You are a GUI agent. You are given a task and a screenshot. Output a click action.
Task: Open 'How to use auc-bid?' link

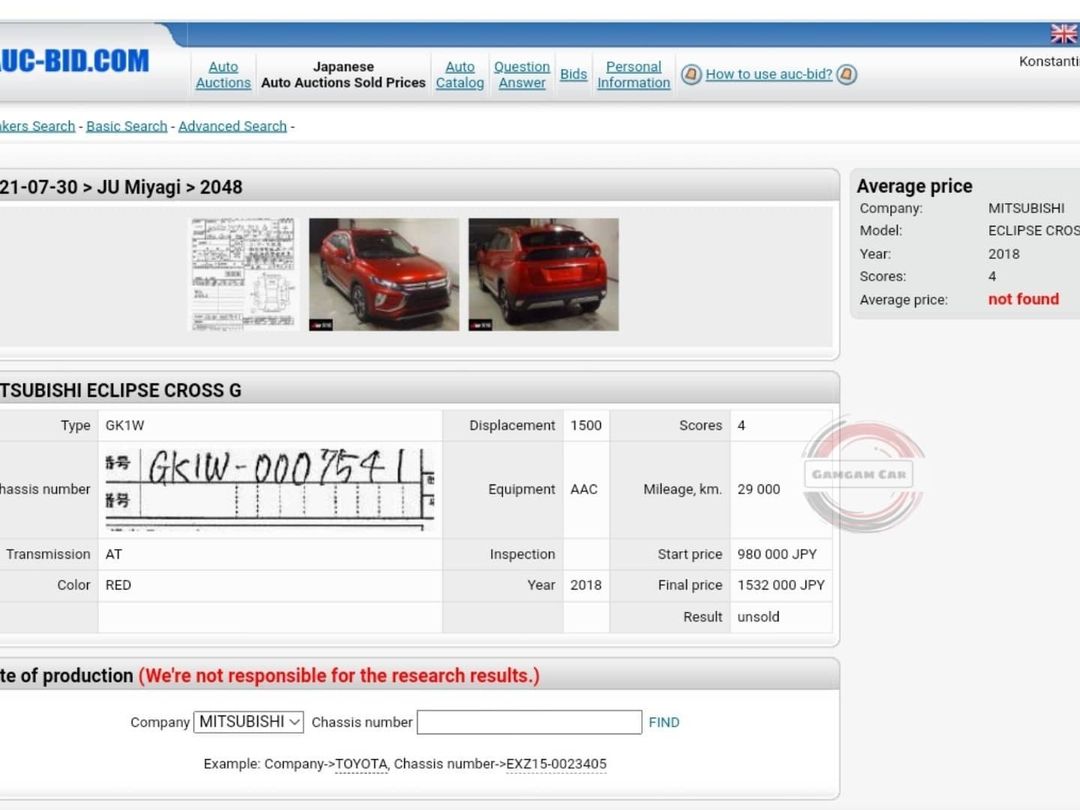click(769, 74)
